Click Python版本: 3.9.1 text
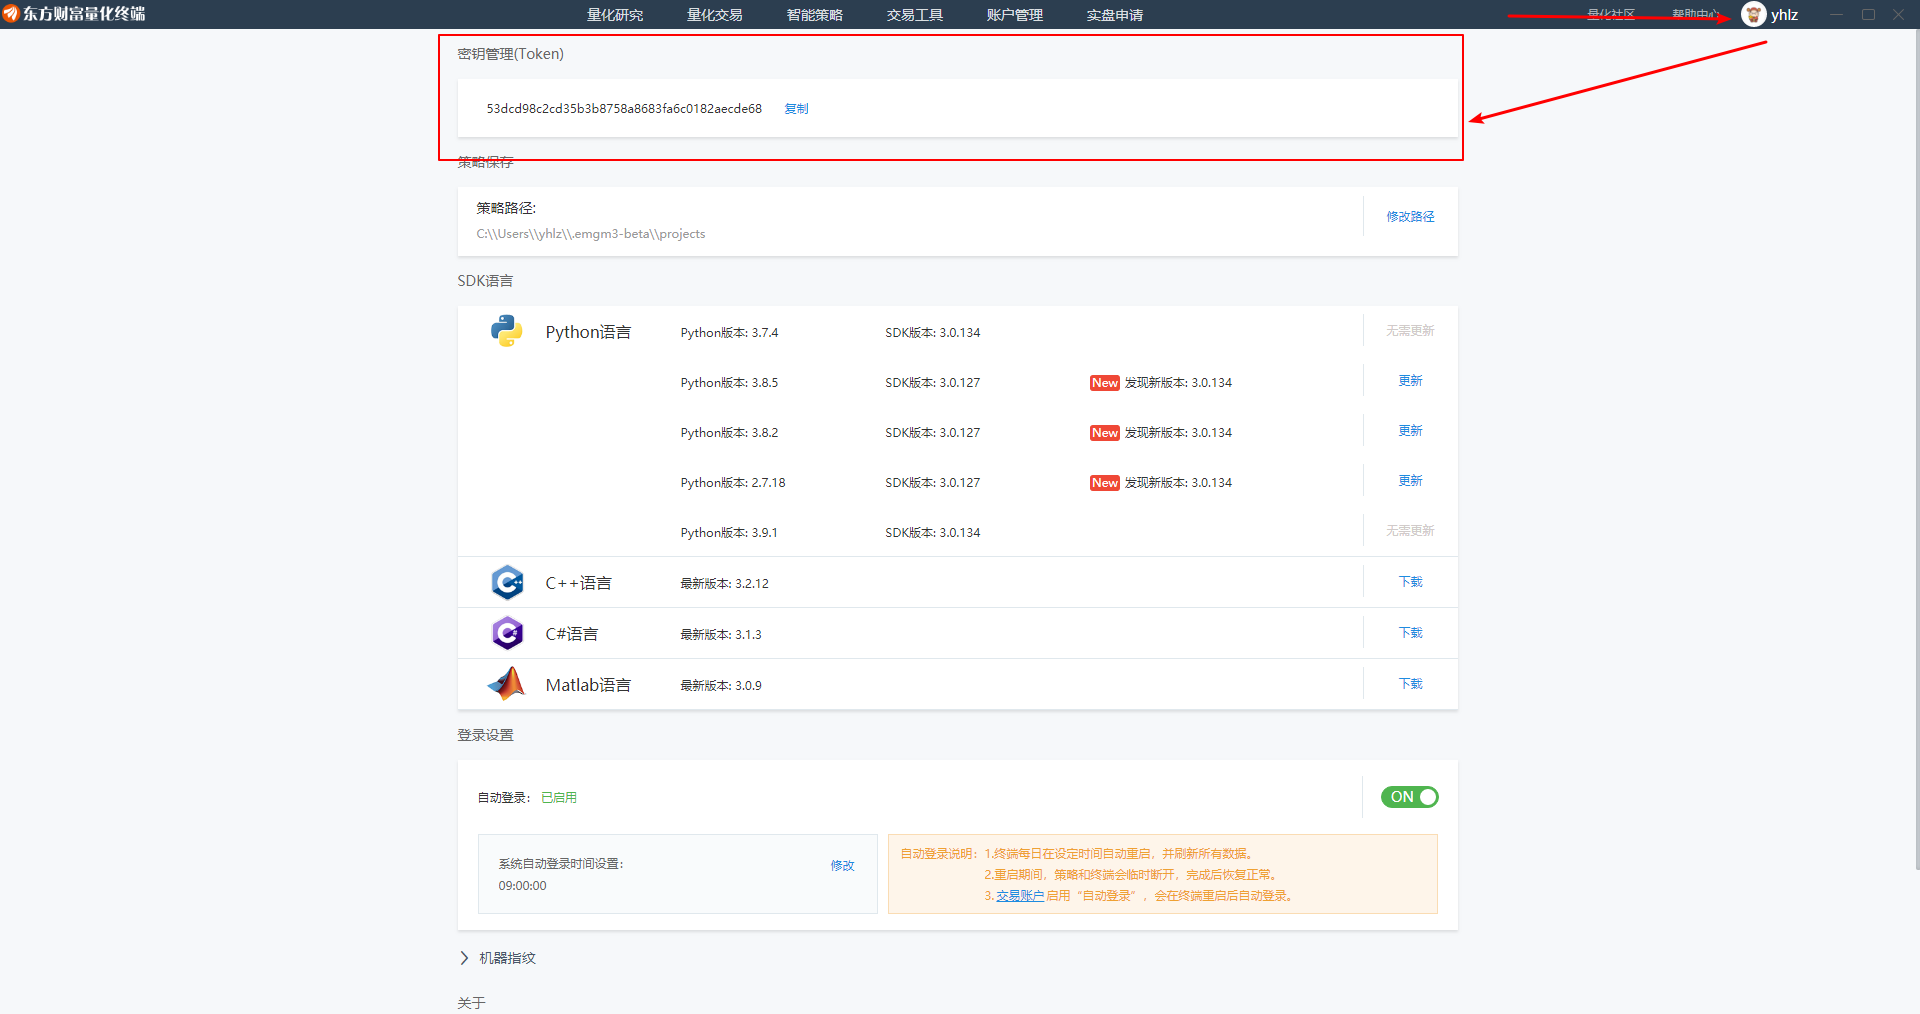The height and width of the screenshot is (1014, 1920). [x=729, y=533]
